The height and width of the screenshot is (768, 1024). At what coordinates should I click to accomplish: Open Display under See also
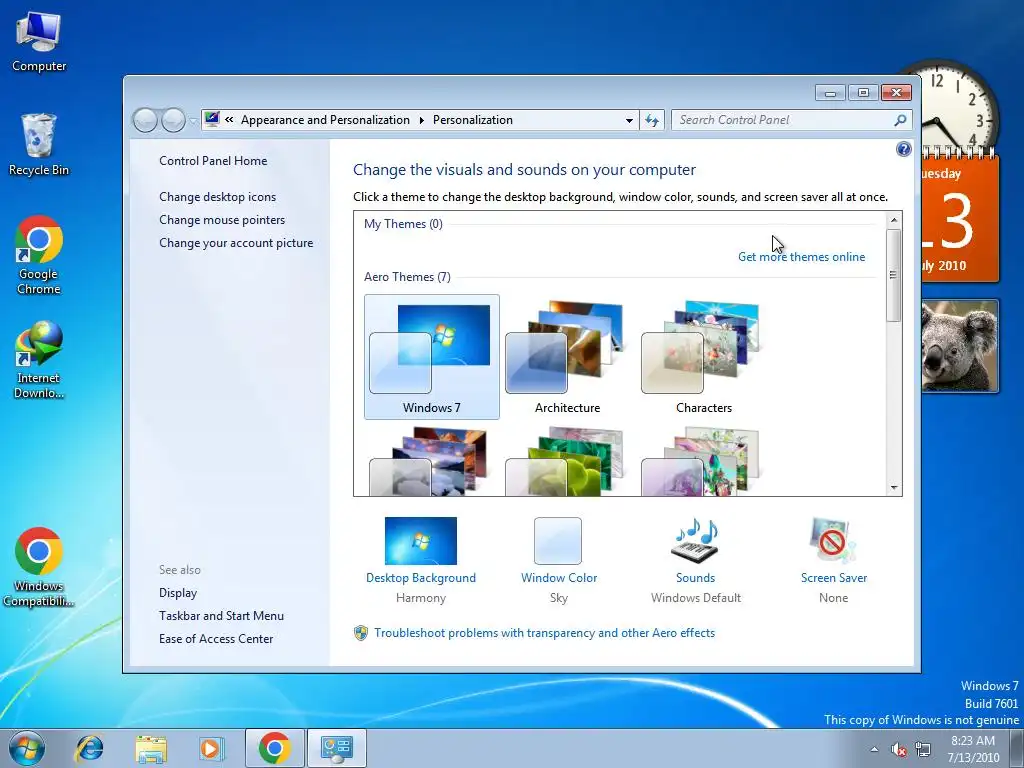[x=178, y=593]
